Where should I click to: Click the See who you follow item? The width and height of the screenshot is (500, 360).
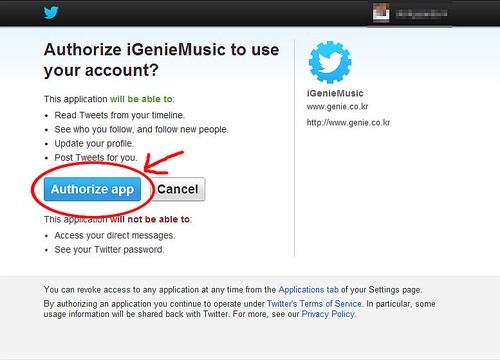point(141,129)
